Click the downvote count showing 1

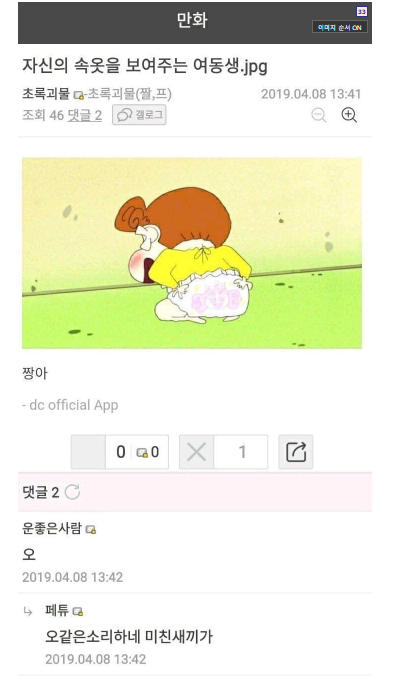tap(241, 452)
